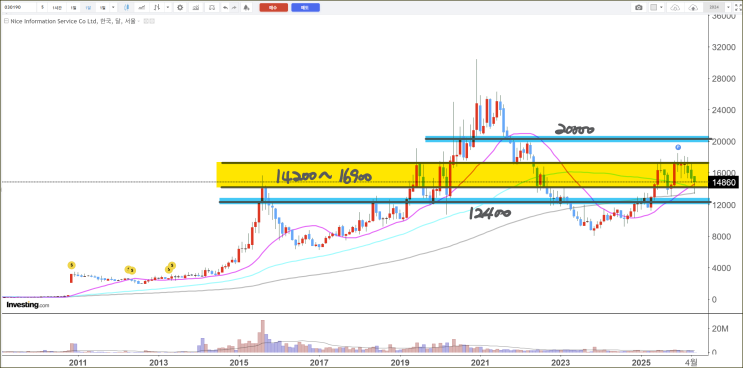This screenshot has width=743, height=368.
Task: Click the blue sell button
Action: (x=305, y=8)
